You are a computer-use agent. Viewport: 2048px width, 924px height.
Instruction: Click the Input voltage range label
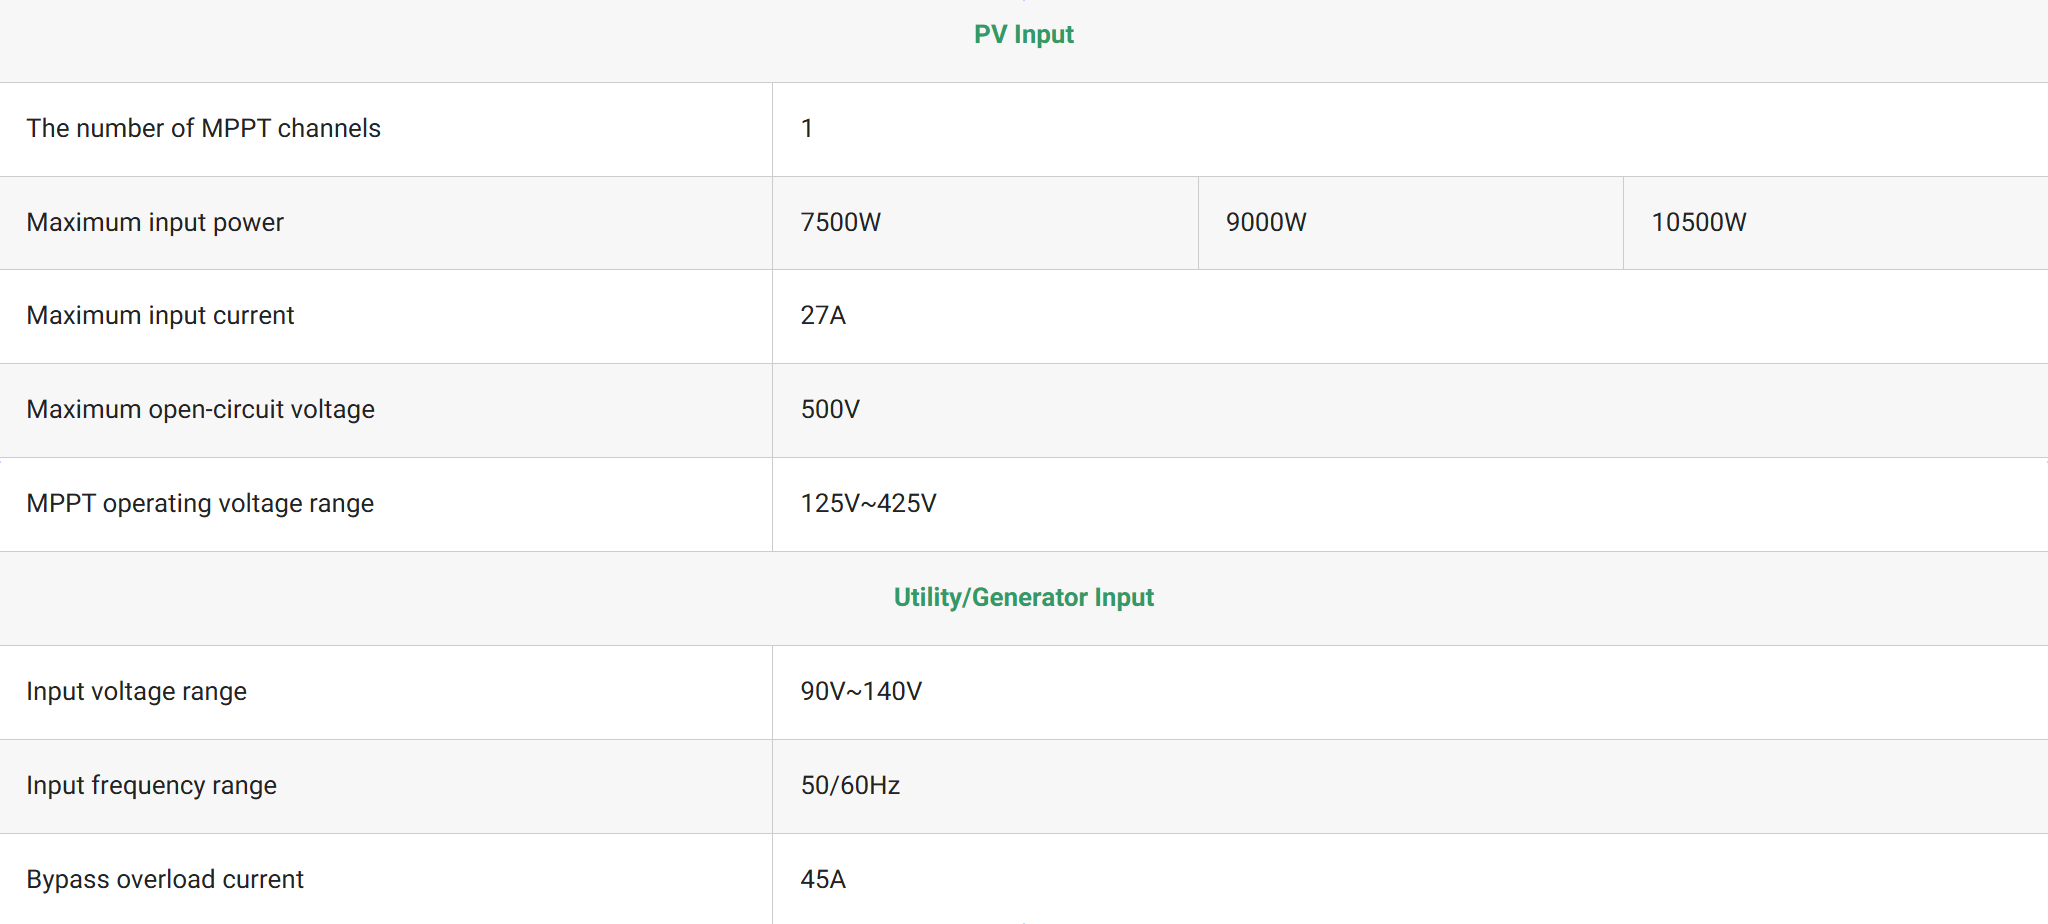(x=136, y=692)
